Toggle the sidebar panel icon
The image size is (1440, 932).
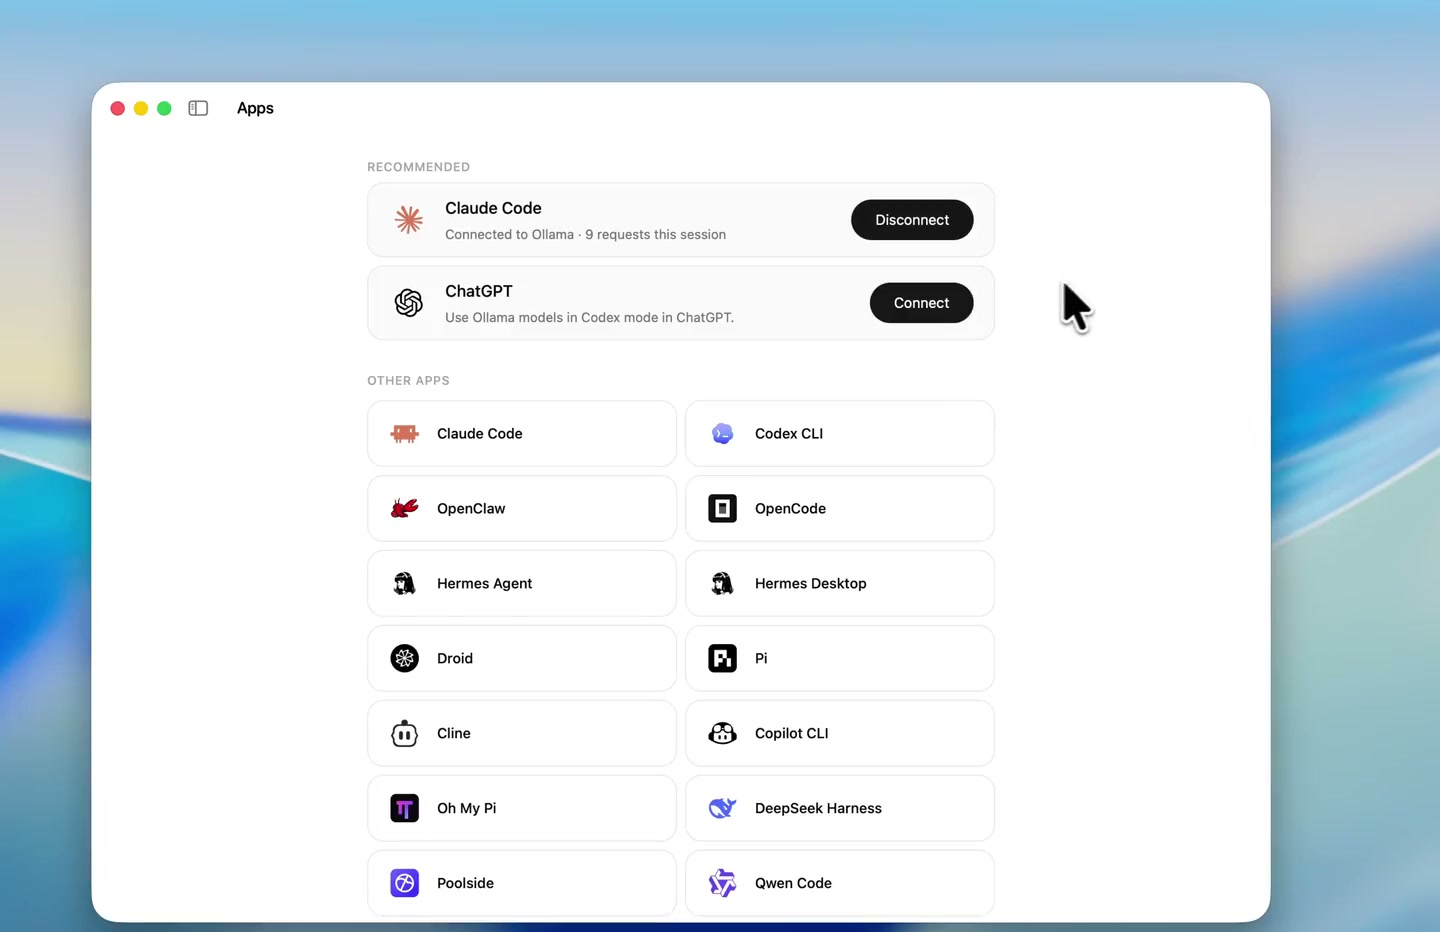pos(198,108)
